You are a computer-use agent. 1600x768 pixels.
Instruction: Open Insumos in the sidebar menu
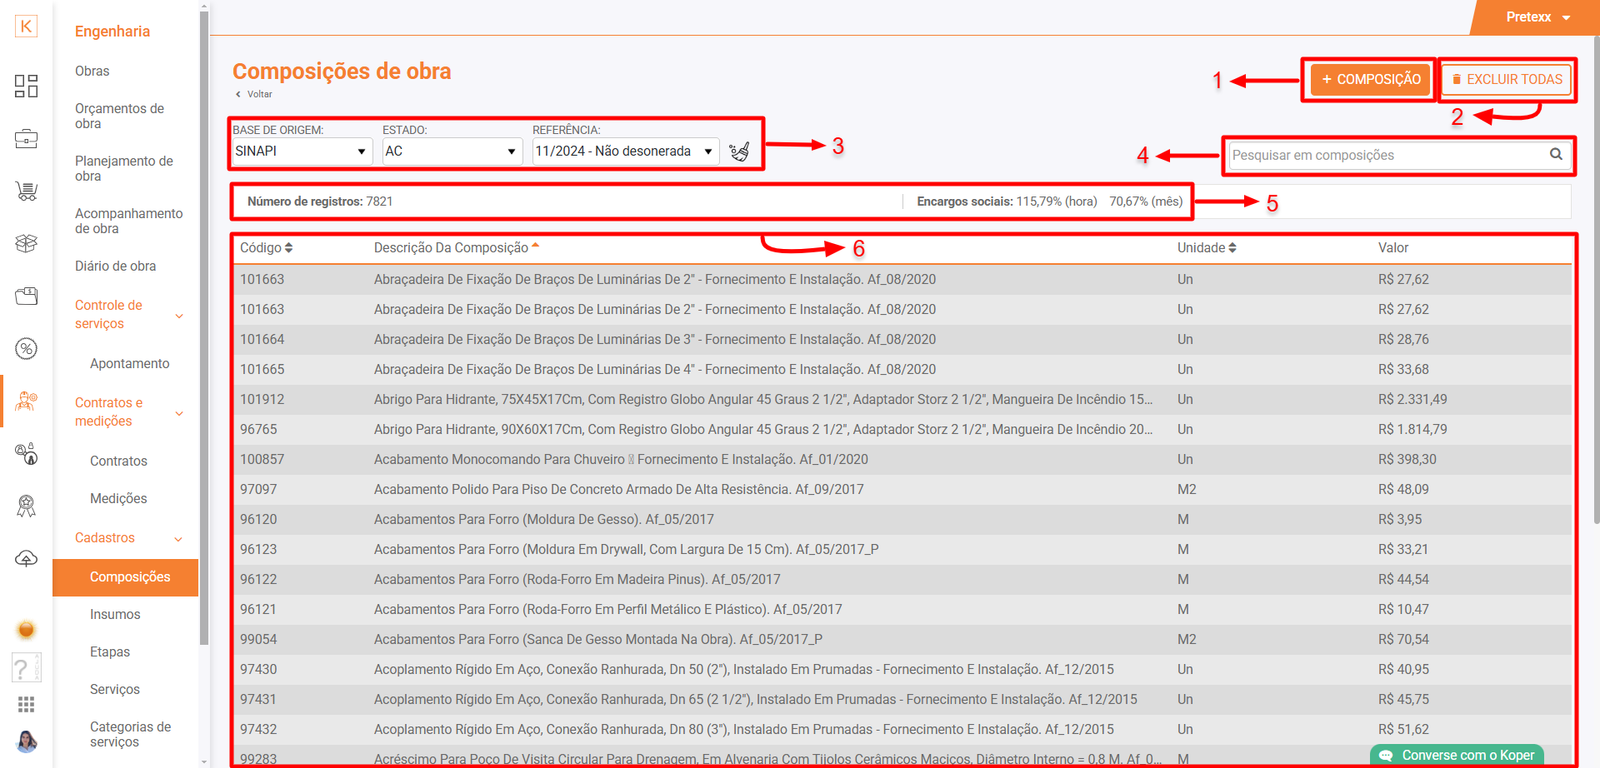pos(115,614)
